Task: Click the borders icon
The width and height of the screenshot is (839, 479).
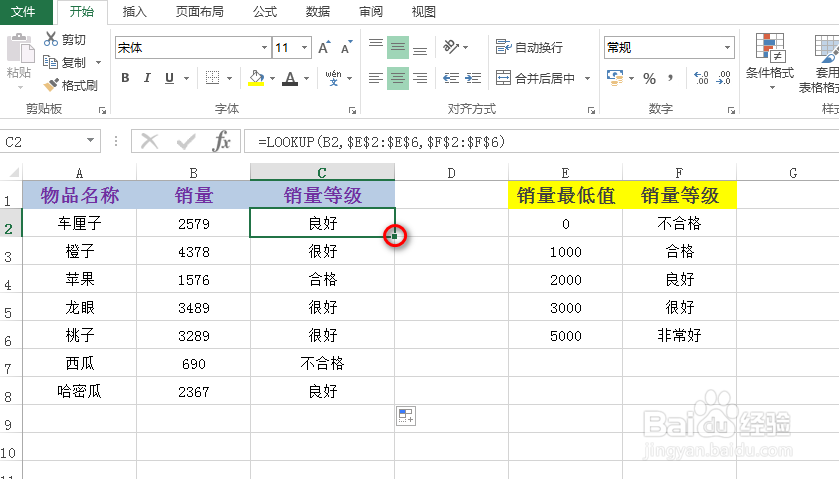Action: [x=212, y=78]
